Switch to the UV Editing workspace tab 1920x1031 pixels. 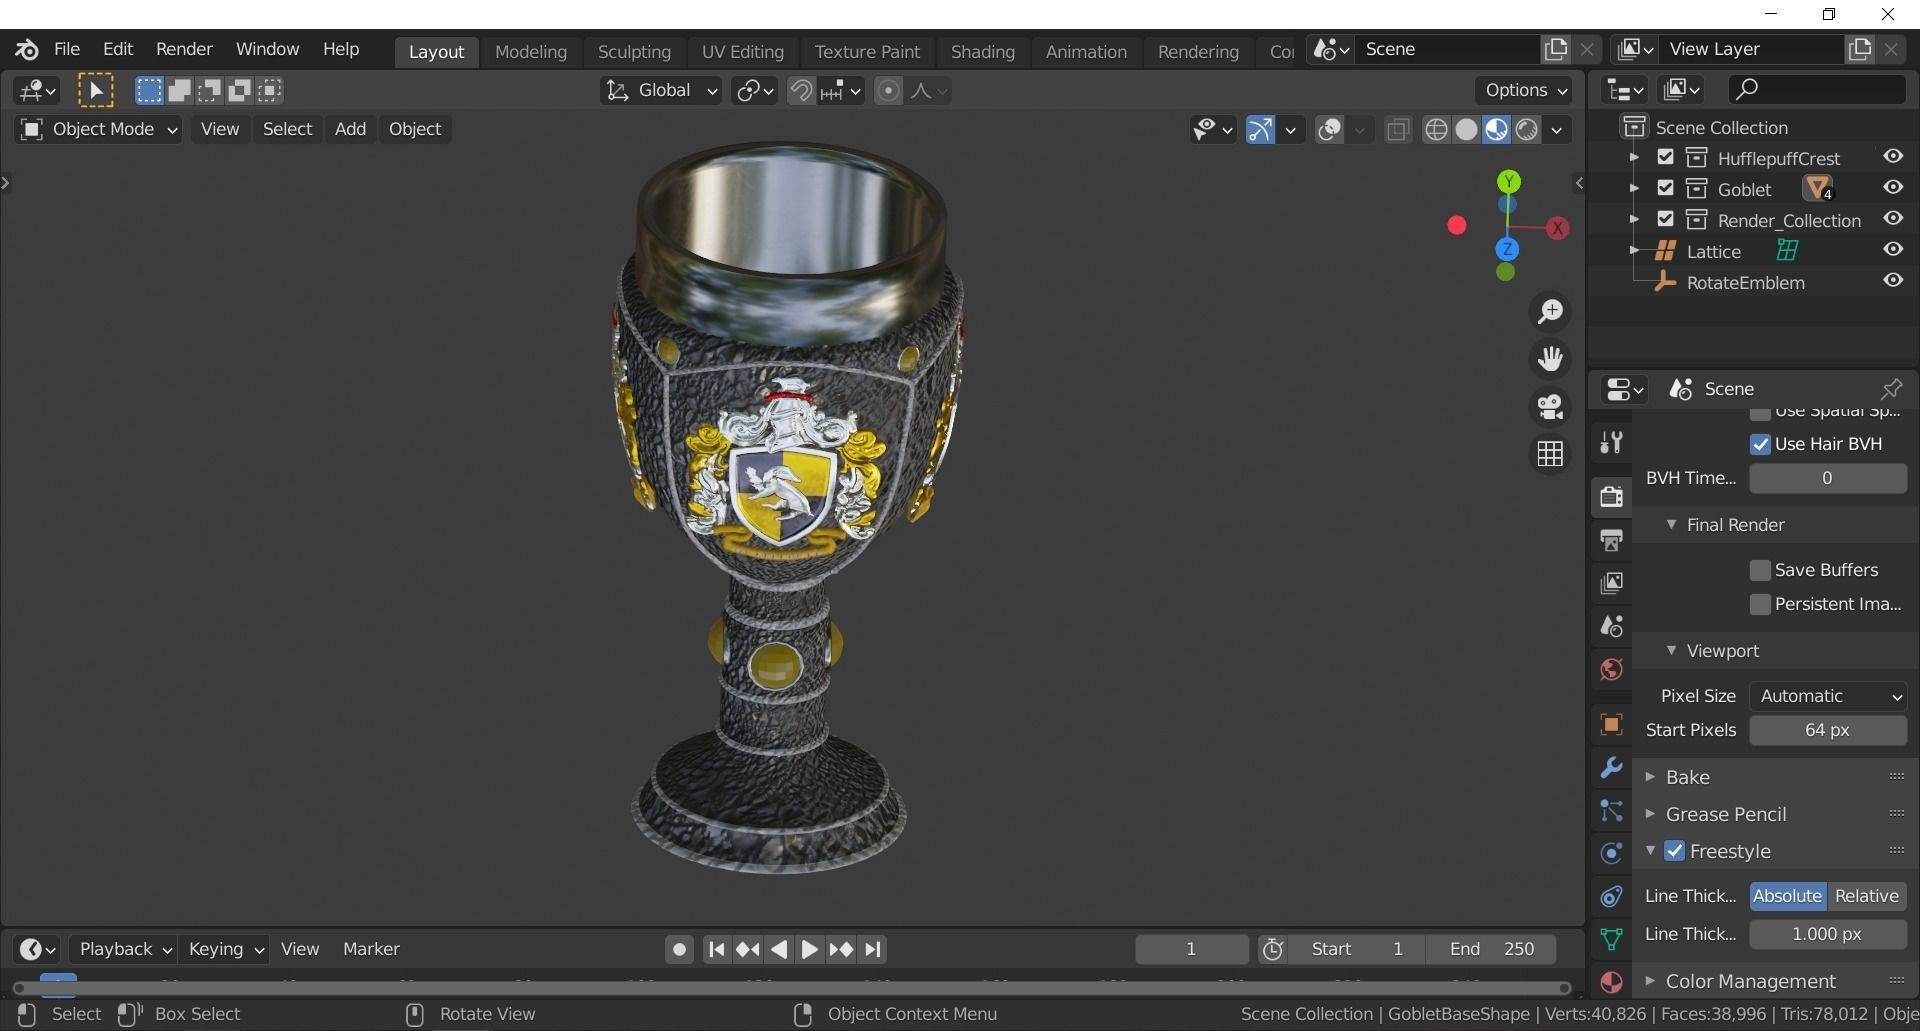[x=742, y=51]
